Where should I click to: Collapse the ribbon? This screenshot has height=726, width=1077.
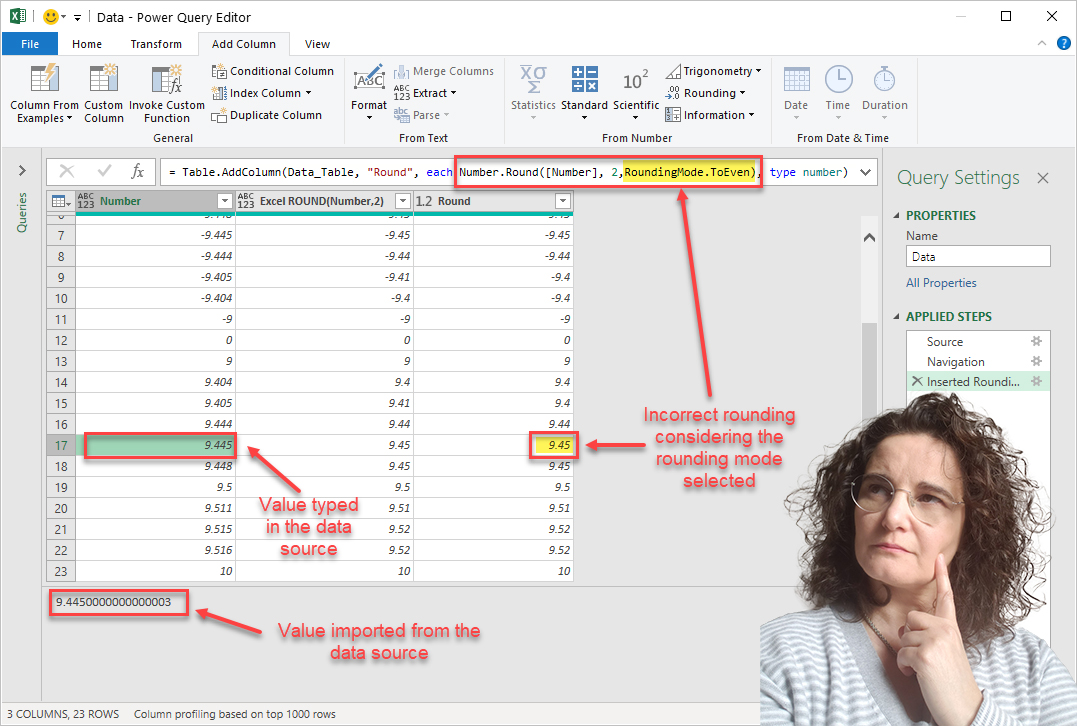coord(1042,43)
